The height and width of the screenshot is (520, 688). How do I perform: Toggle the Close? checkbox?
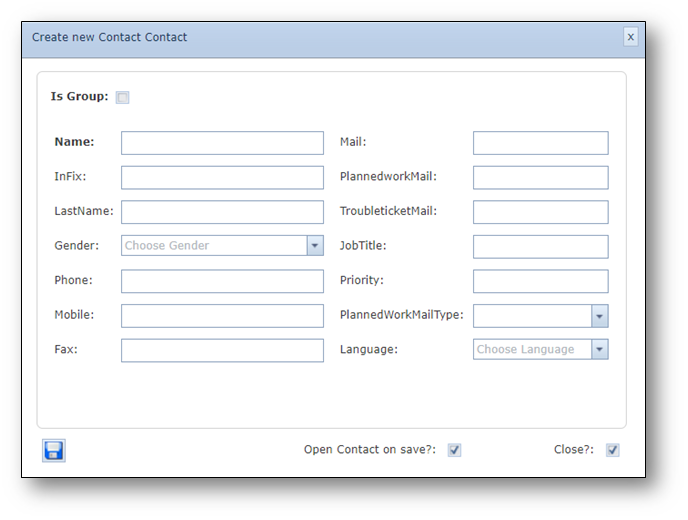[613, 450]
